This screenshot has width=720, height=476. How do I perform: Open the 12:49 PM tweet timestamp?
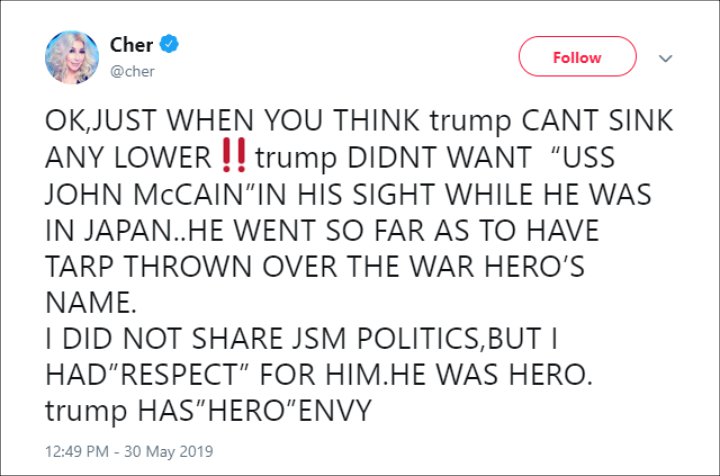pos(77,451)
